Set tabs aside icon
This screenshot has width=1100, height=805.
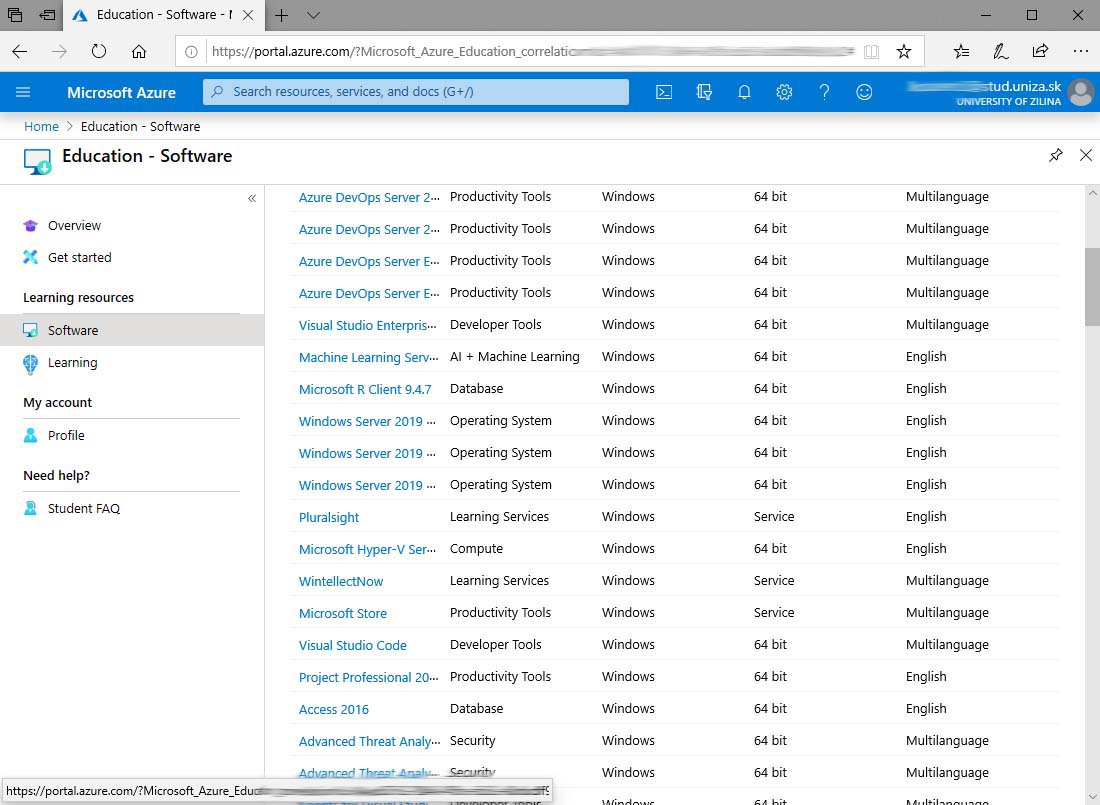coord(47,15)
